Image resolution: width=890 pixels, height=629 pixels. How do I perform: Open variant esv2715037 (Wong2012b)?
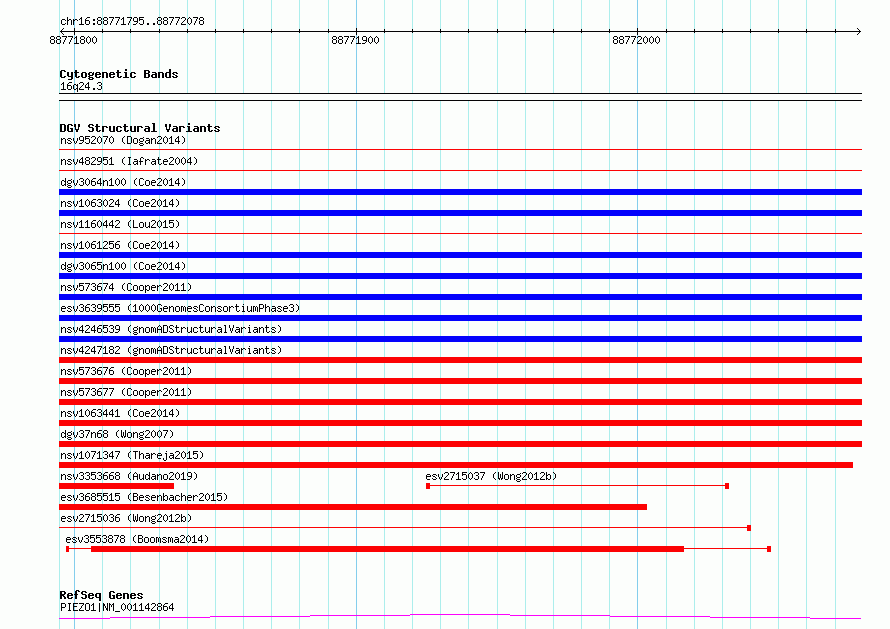pyautogui.click(x=491, y=476)
